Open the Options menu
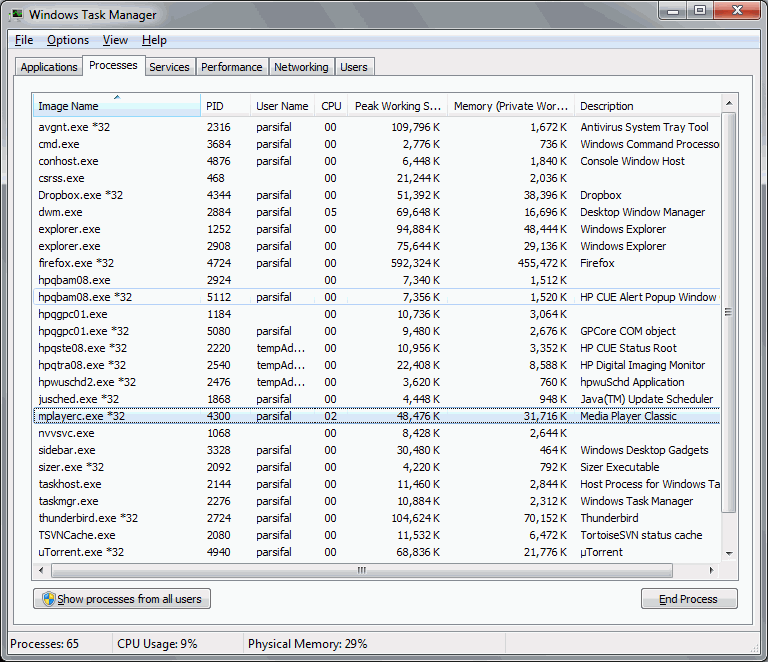 point(68,40)
